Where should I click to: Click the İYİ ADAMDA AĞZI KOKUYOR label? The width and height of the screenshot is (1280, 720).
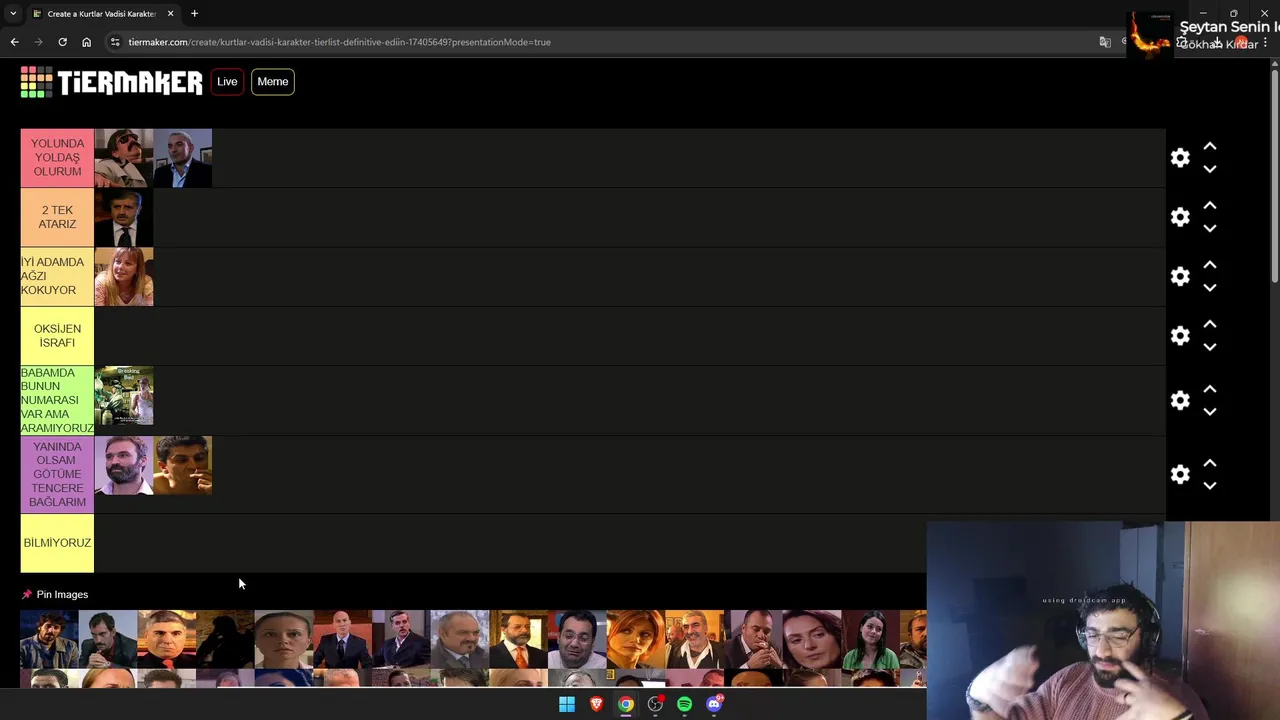(x=57, y=276)
